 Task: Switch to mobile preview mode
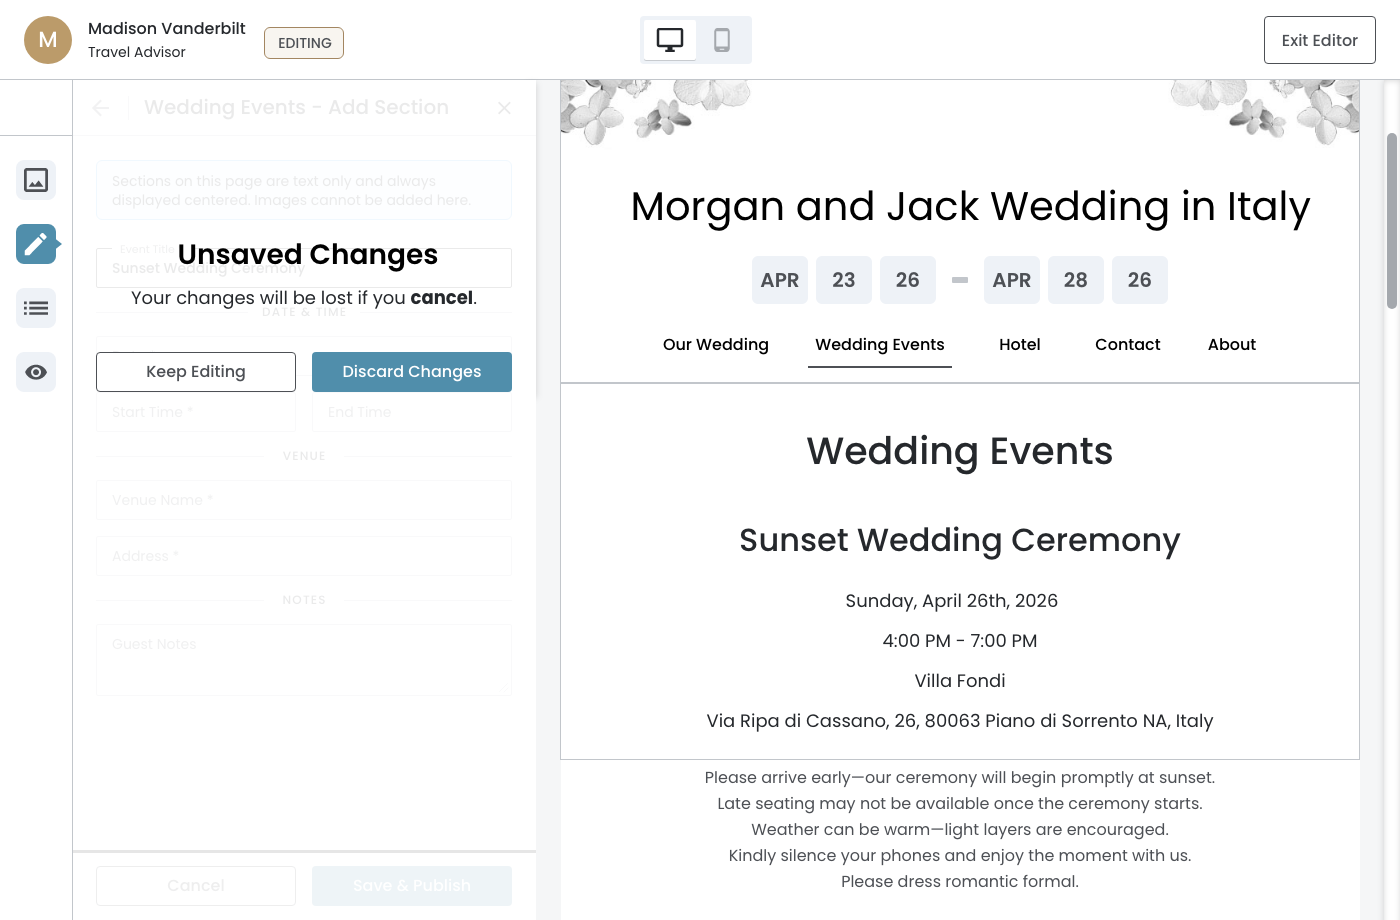[722, 40]
